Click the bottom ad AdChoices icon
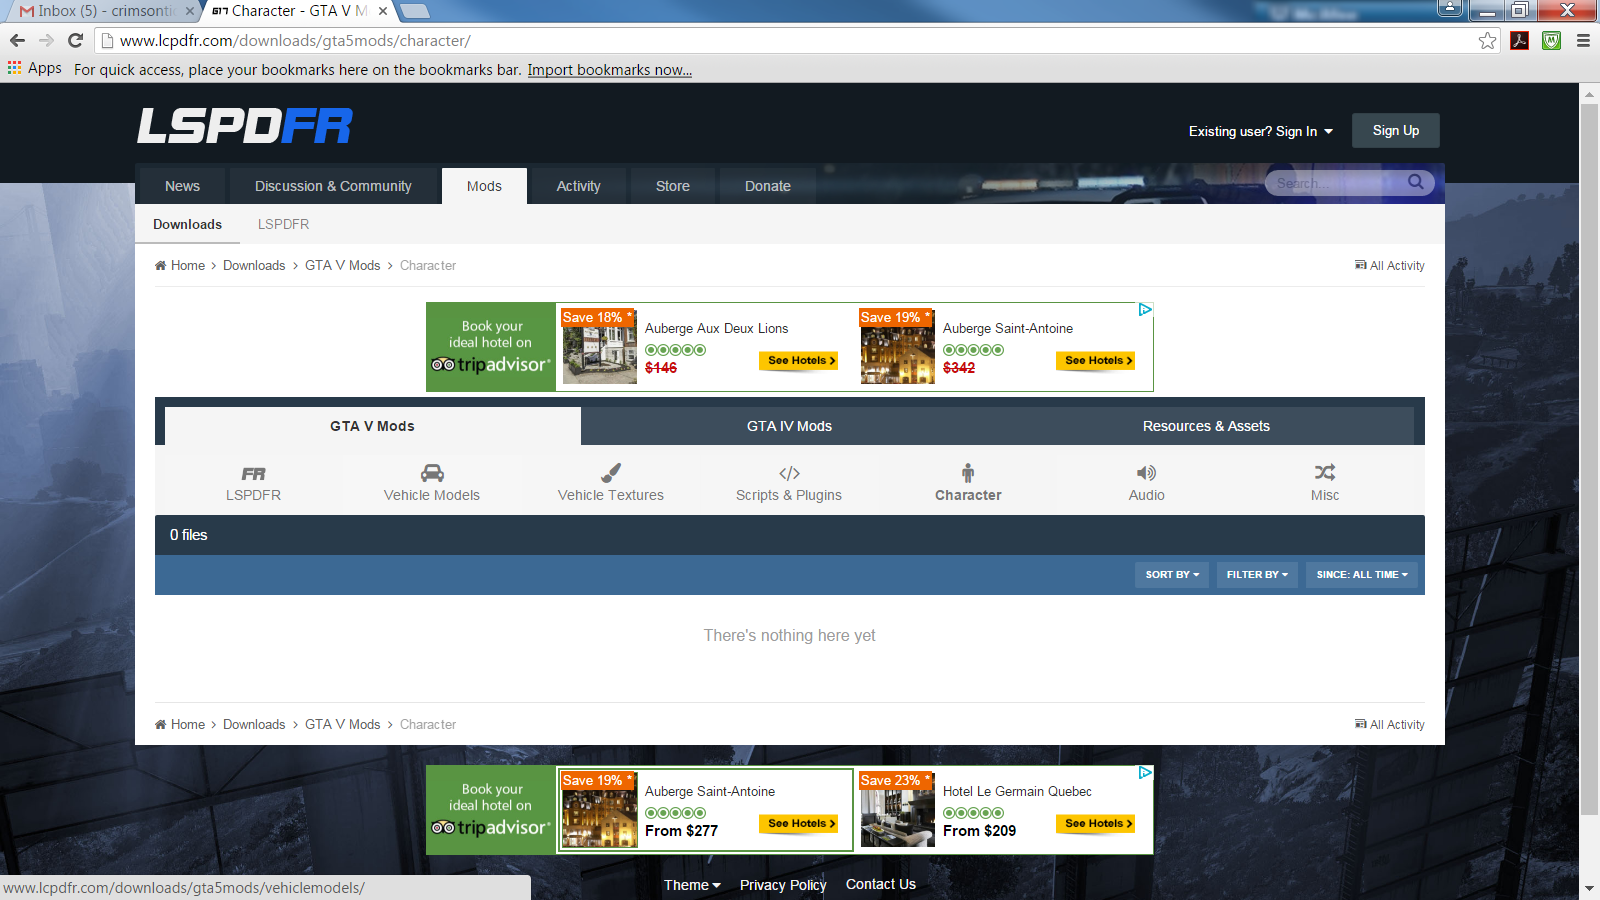Screen dimensions: 1600x900 (1145, 773)
